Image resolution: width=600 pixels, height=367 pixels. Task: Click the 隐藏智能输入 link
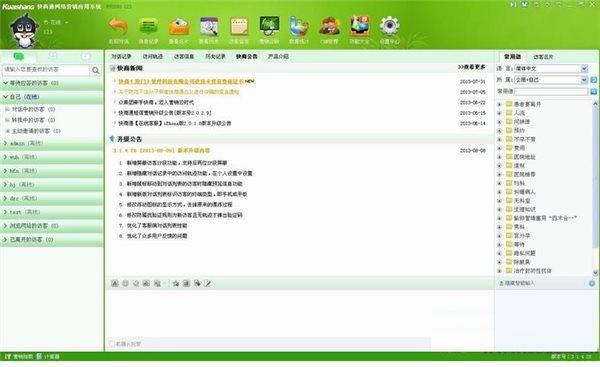point(520,283)
